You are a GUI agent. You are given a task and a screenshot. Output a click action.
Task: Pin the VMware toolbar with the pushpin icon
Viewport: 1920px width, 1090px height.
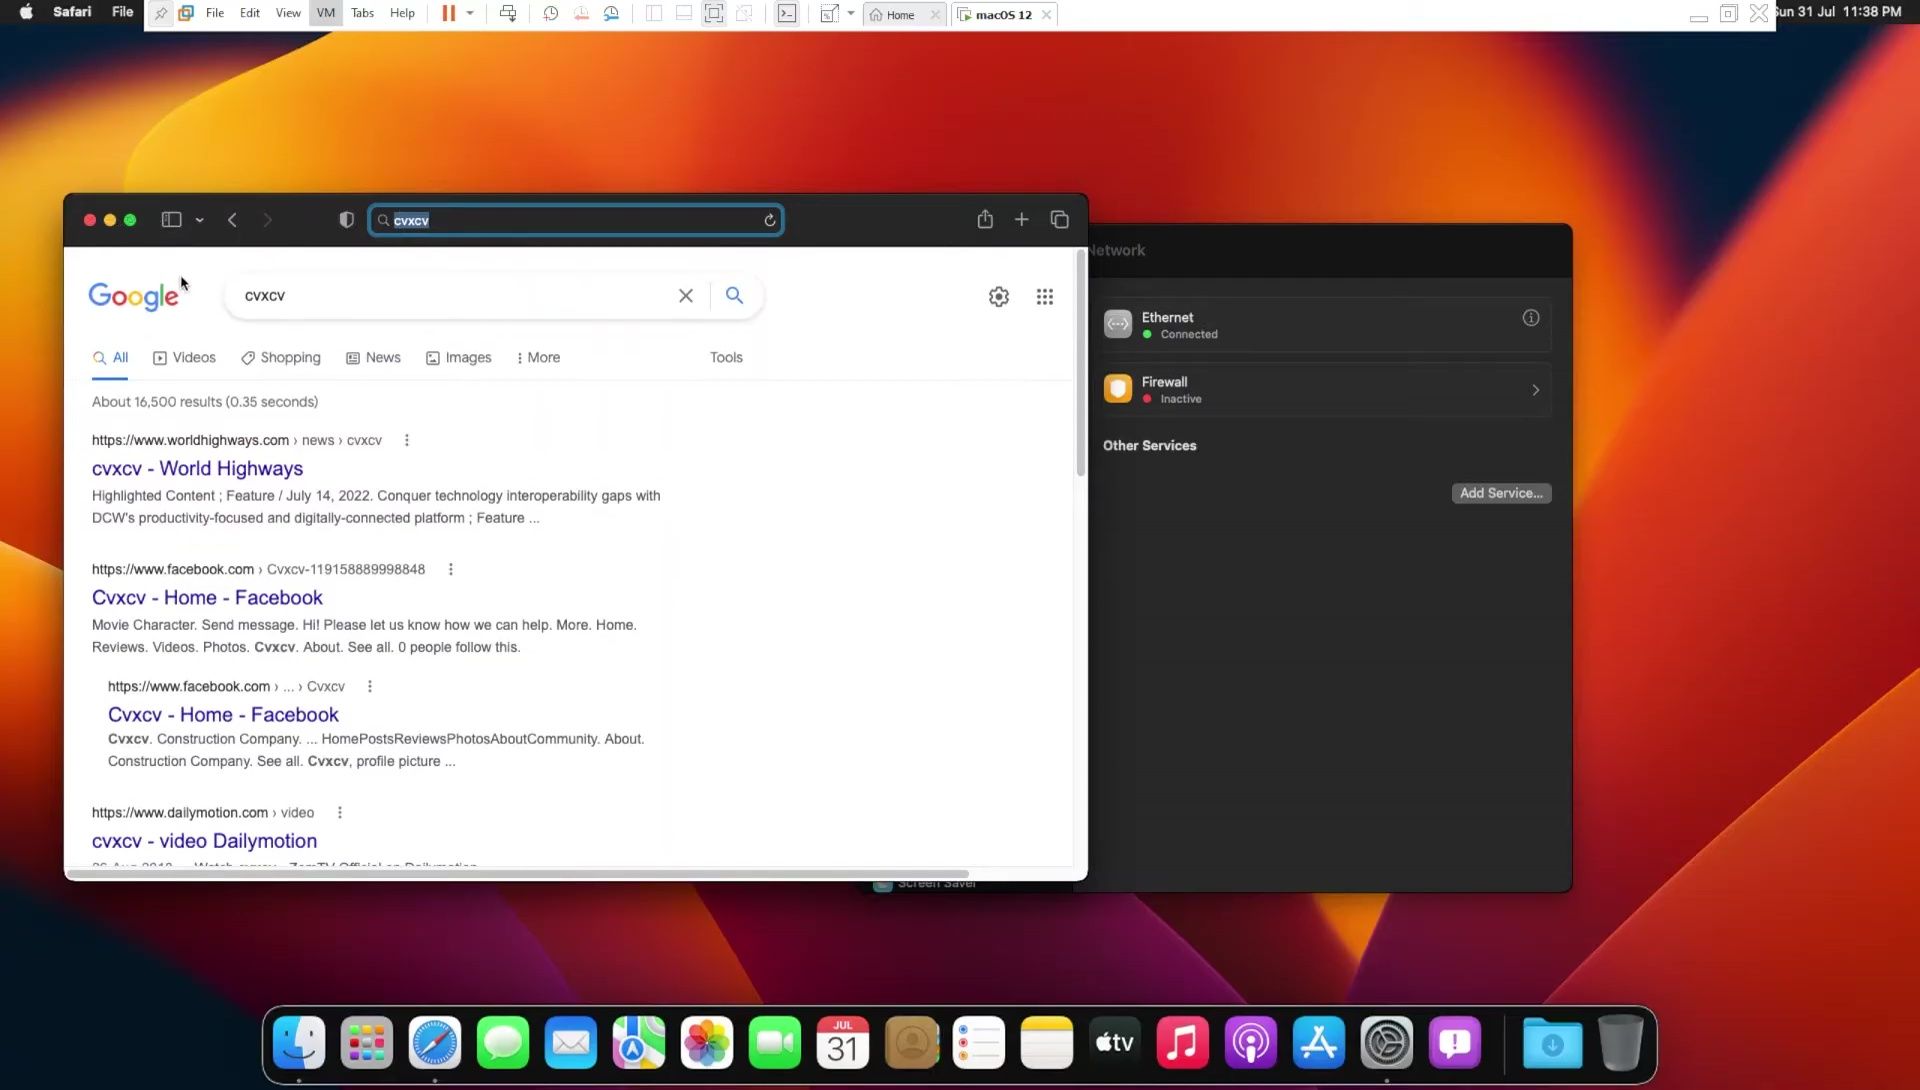pos(161,14)
